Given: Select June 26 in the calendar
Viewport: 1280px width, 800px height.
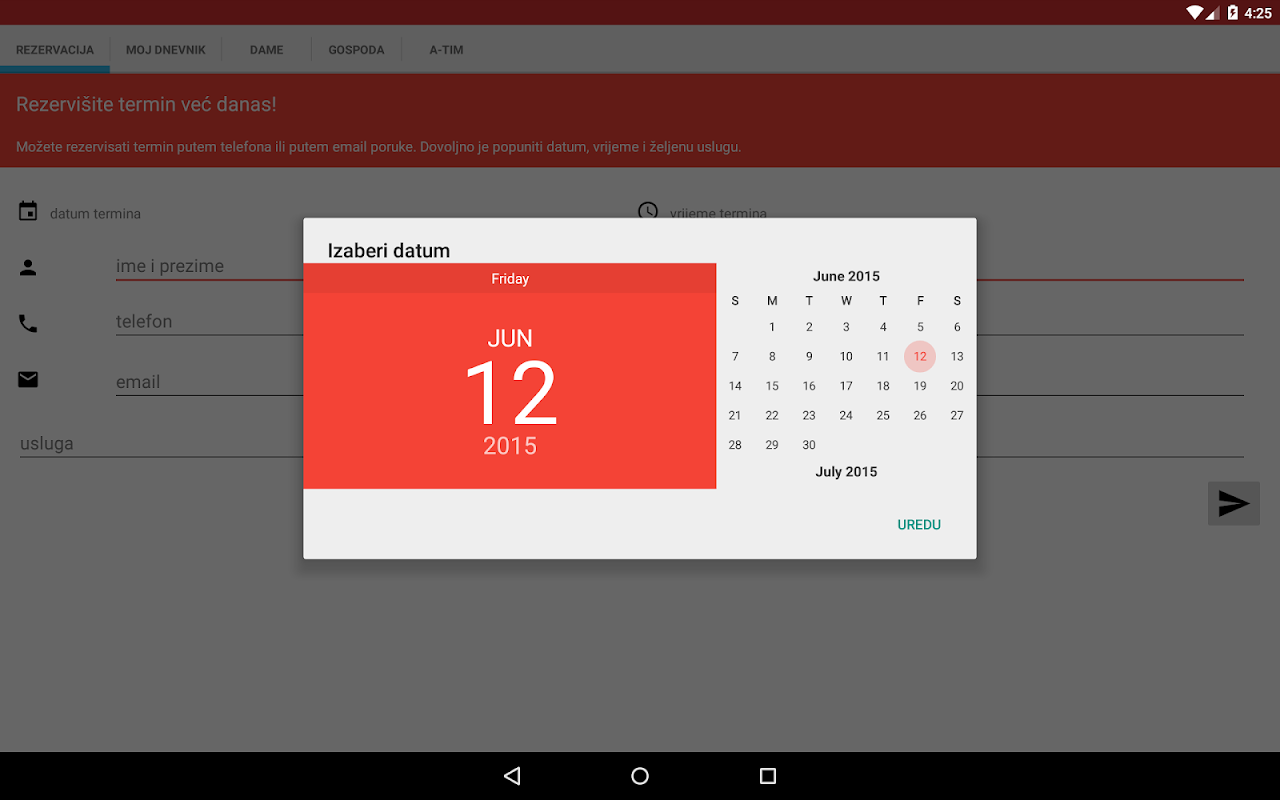Looking at the screenshot, I should pos(920,415).
